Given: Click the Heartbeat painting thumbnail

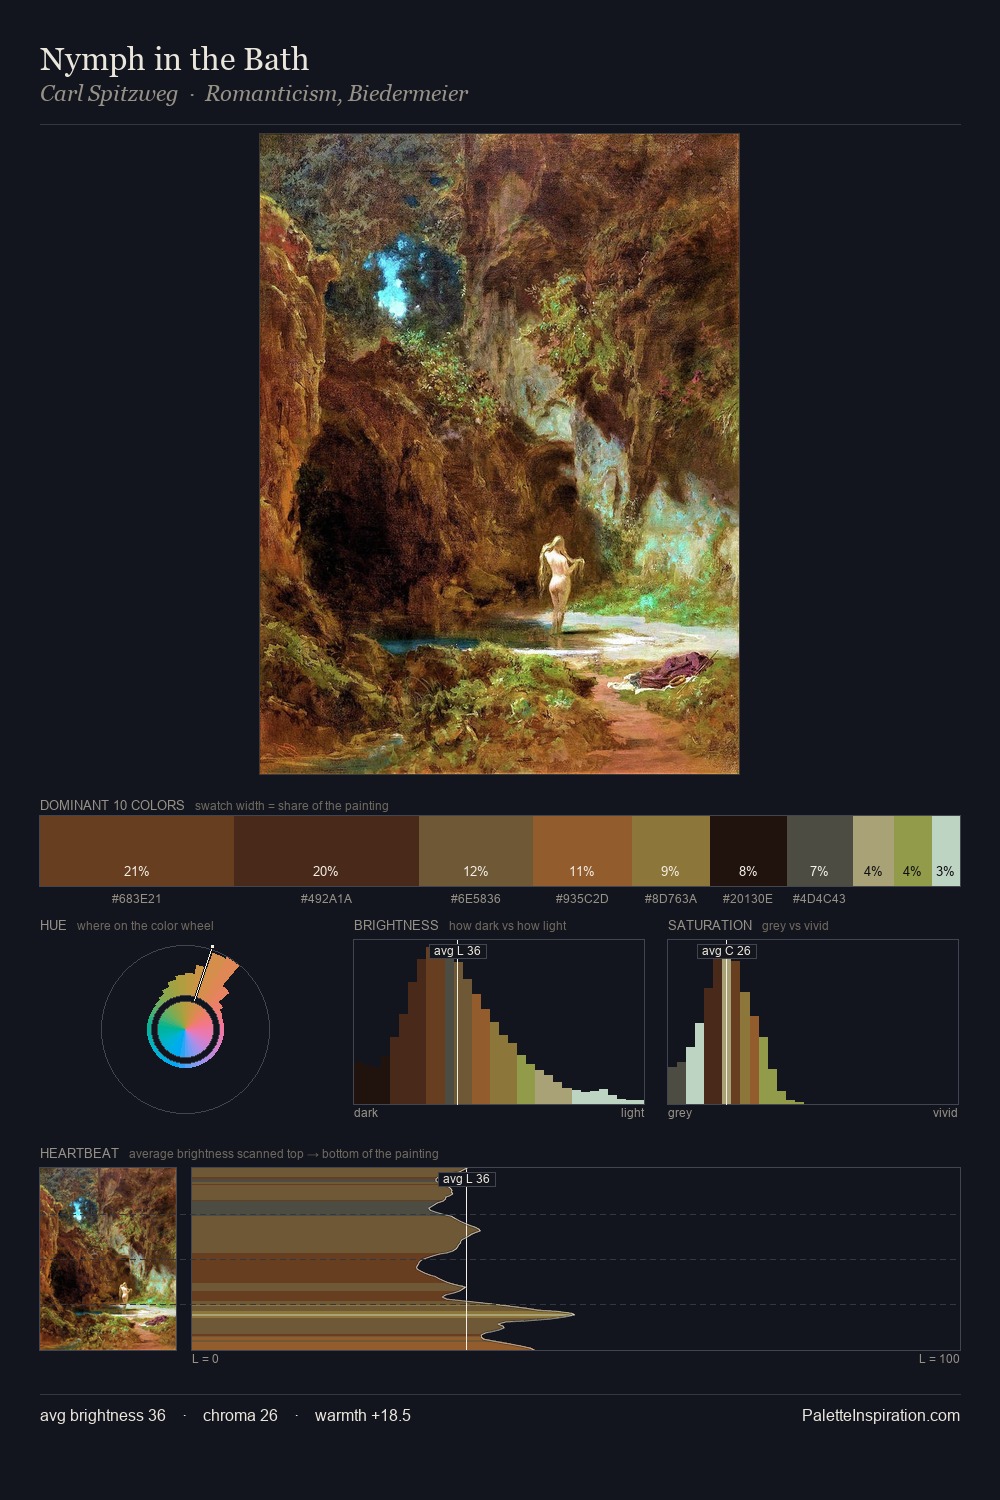Looking at the screenshot, I should (108, 1259).
